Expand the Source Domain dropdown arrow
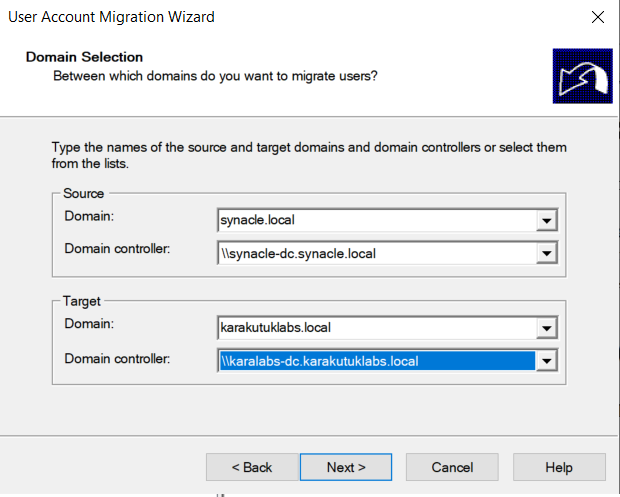Viewport: 620px width, 497px height. (547, 221)
